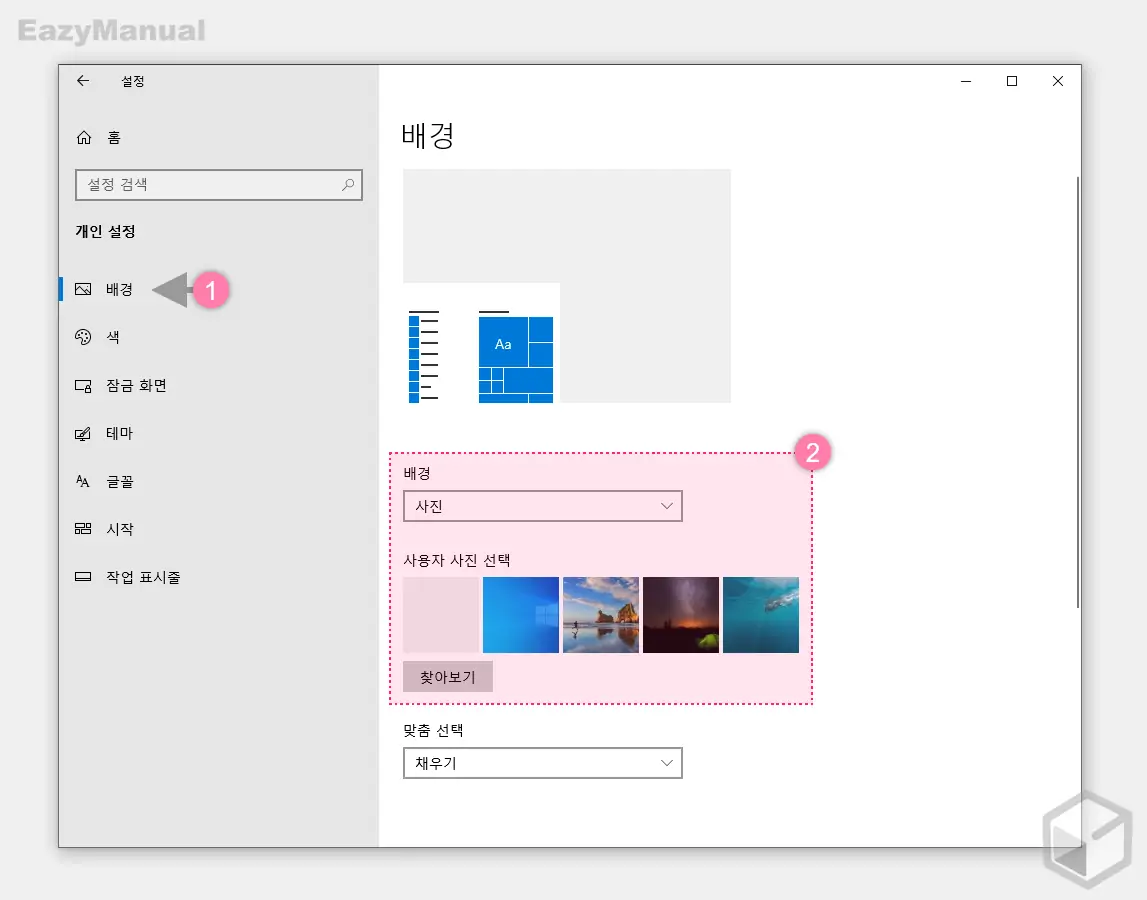Click the vertical scrollbar on right side
The image size is (1147, 900).
(x=1077, y=390)
